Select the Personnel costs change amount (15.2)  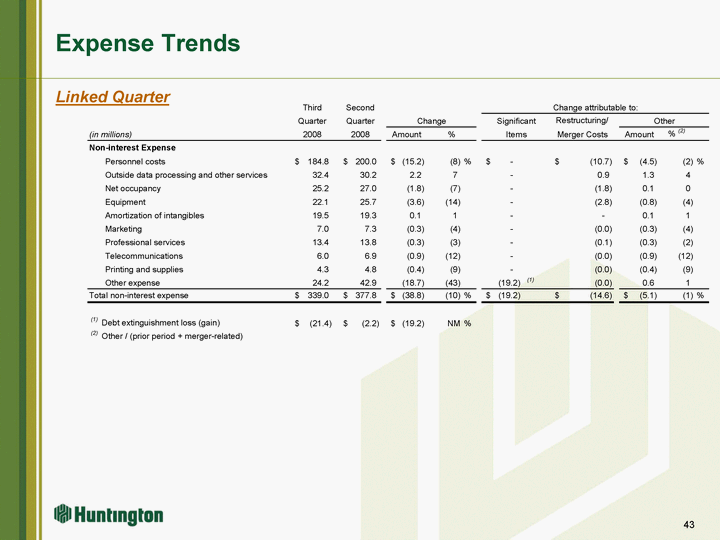tap(413, 162)
